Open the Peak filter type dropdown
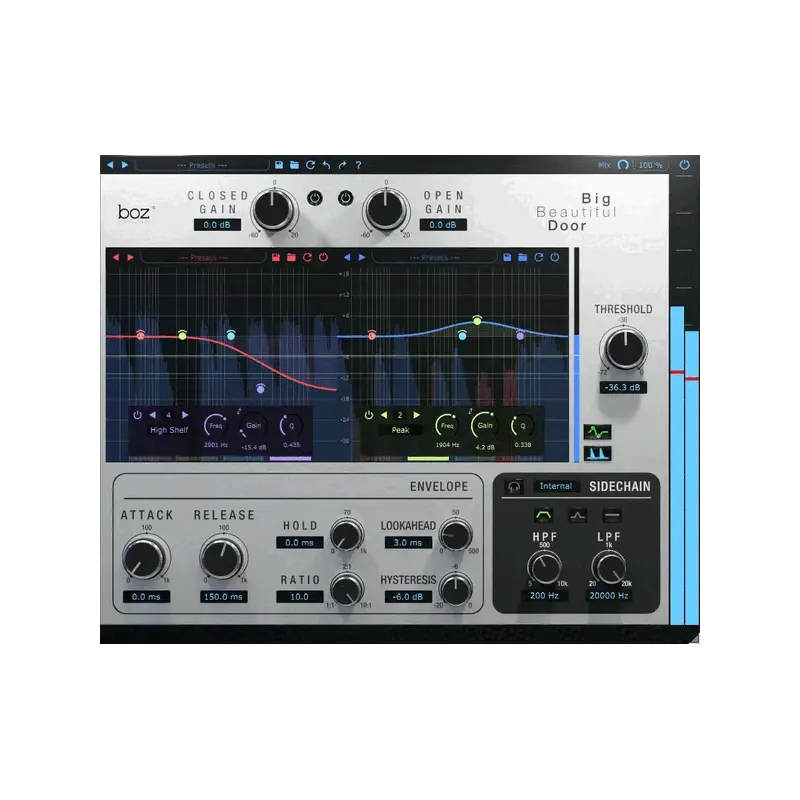Screen dimensions: 800x800 [401, 430]
